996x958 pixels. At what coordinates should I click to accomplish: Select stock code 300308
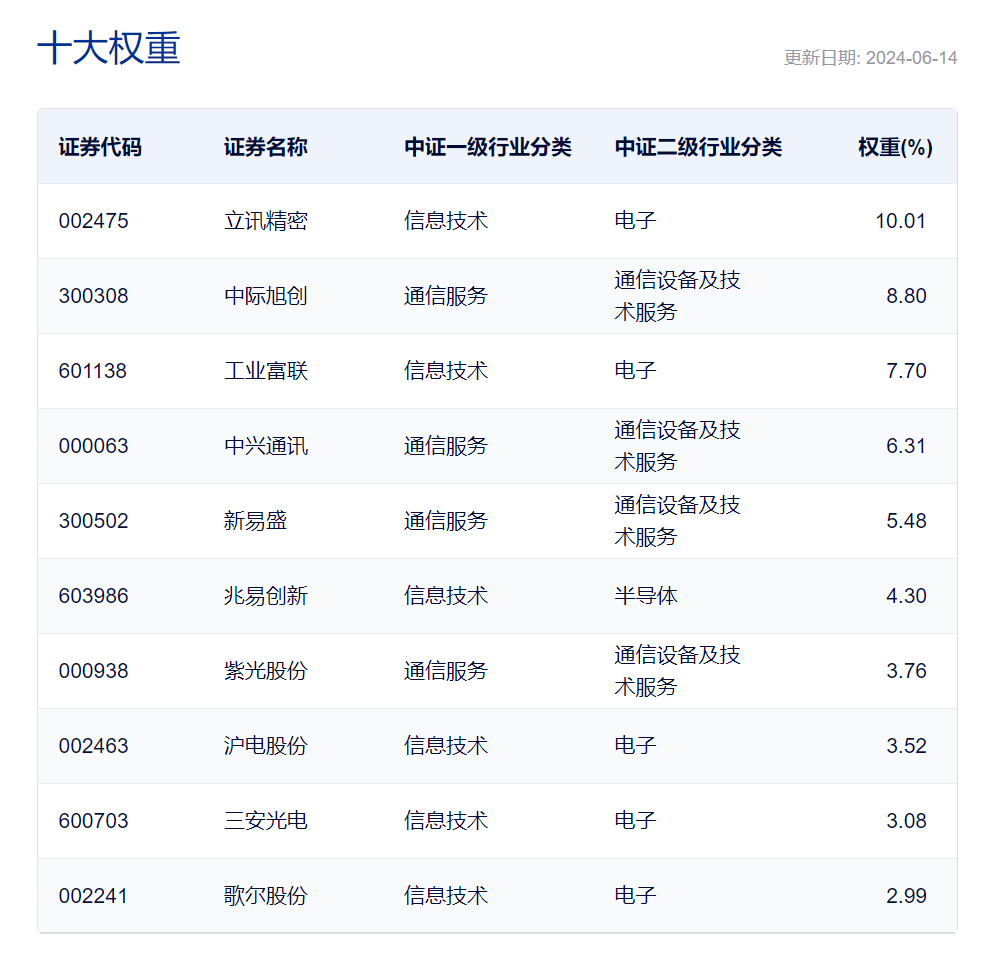pyautogui.click(x=93, y=296)
